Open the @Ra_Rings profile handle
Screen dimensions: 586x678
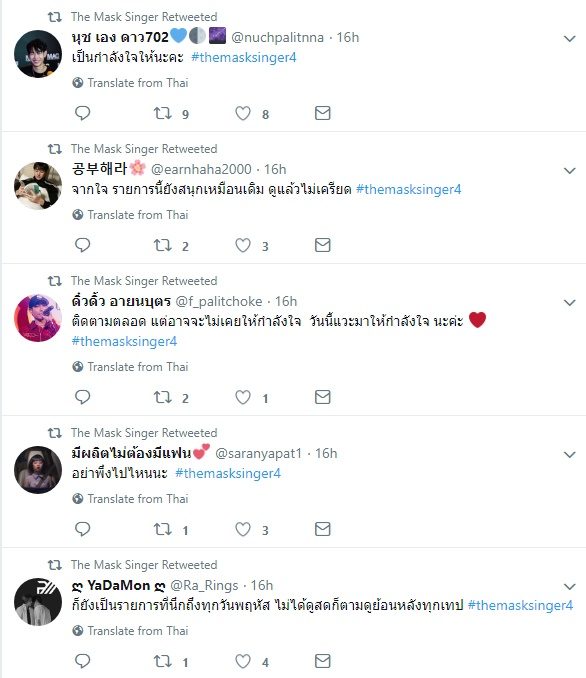pyautogui.click(x=204, y=585)
